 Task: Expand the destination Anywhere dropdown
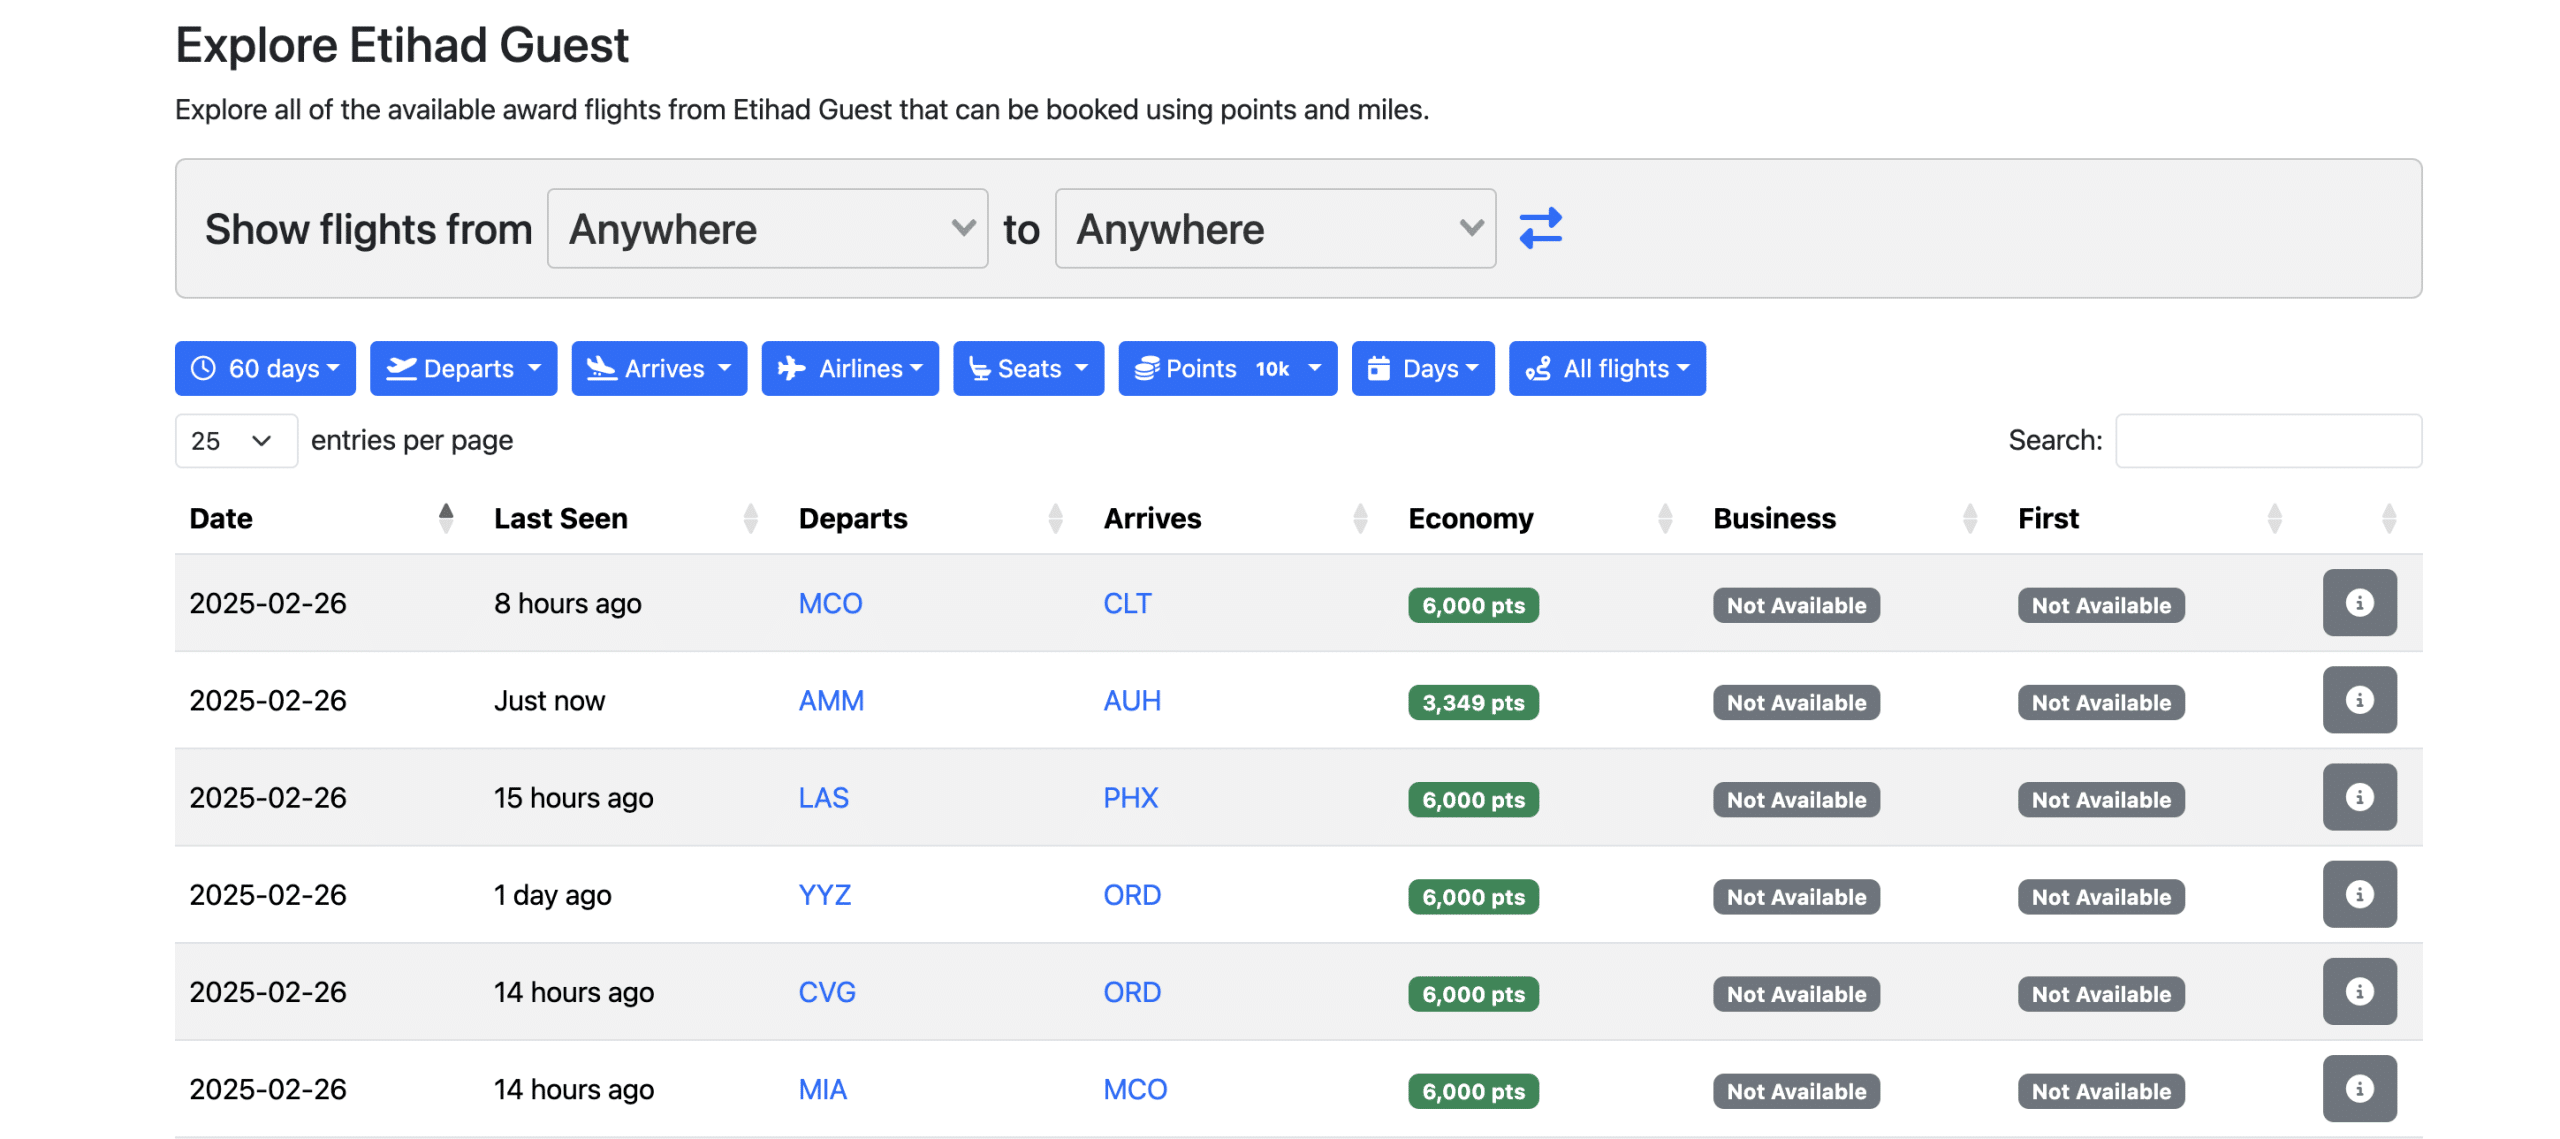click(x=1274, y=229)
